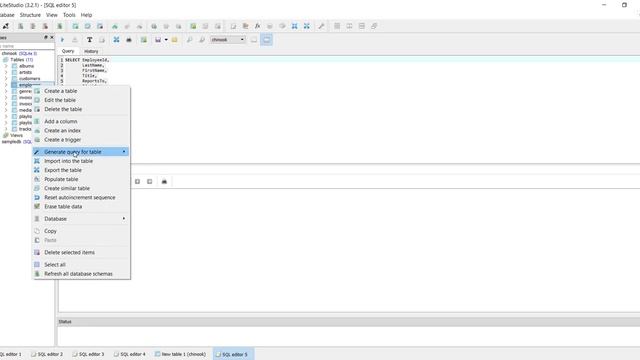Switch to SQL editor 2 tab
Image resolution: width=640 pixels, height=360 pixels.
47,354
